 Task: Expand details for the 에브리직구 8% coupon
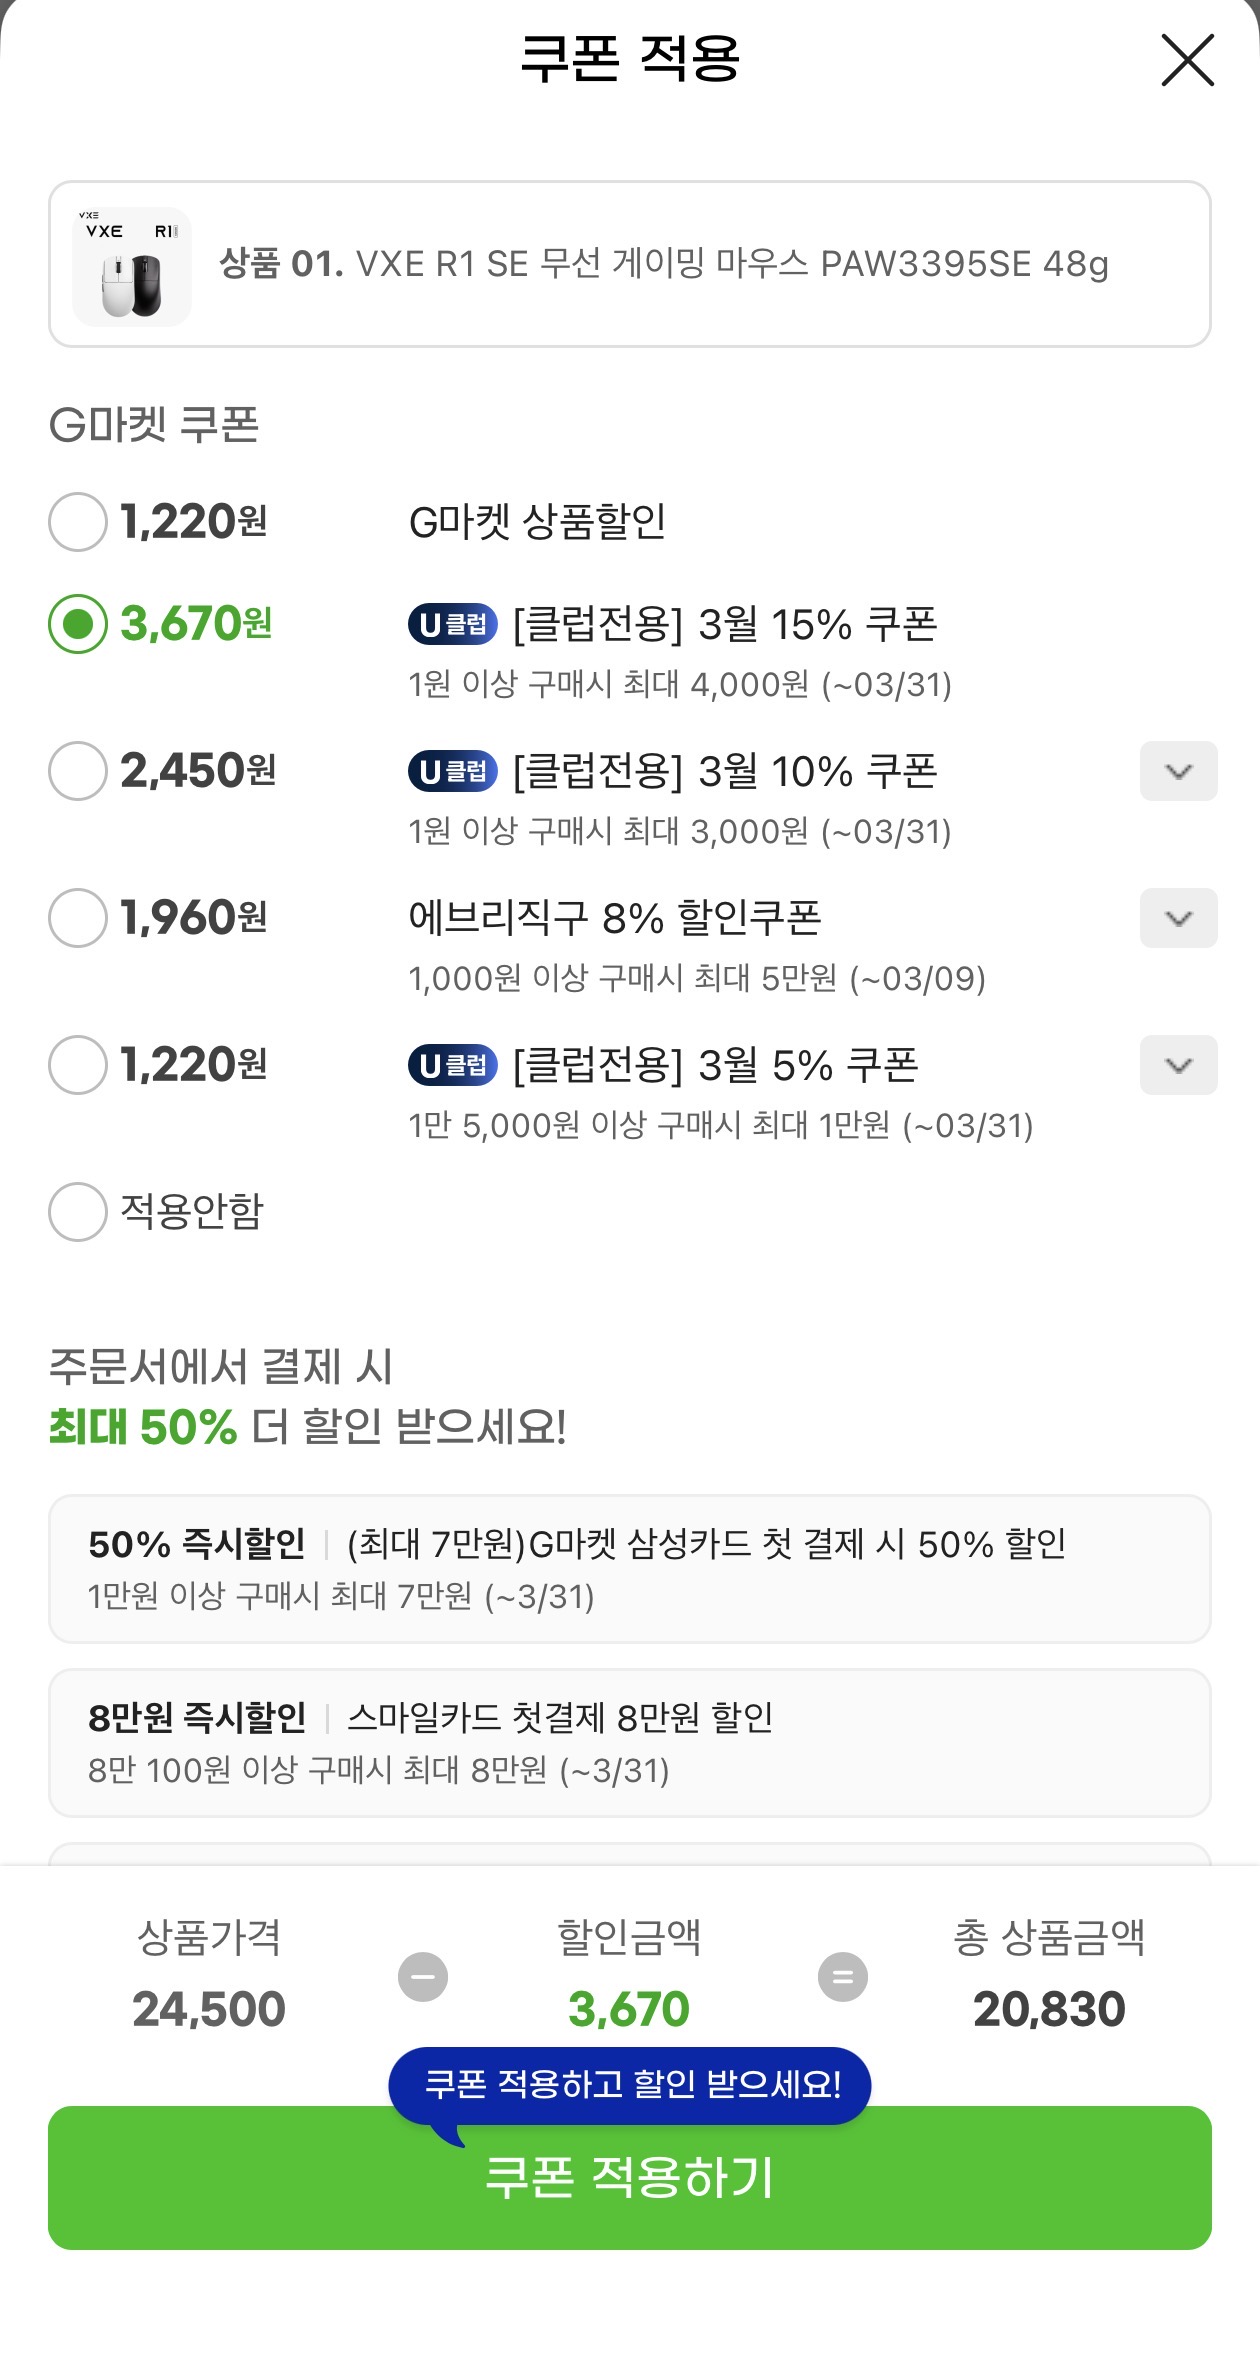pyautogui.click(x=1178, y=918)
